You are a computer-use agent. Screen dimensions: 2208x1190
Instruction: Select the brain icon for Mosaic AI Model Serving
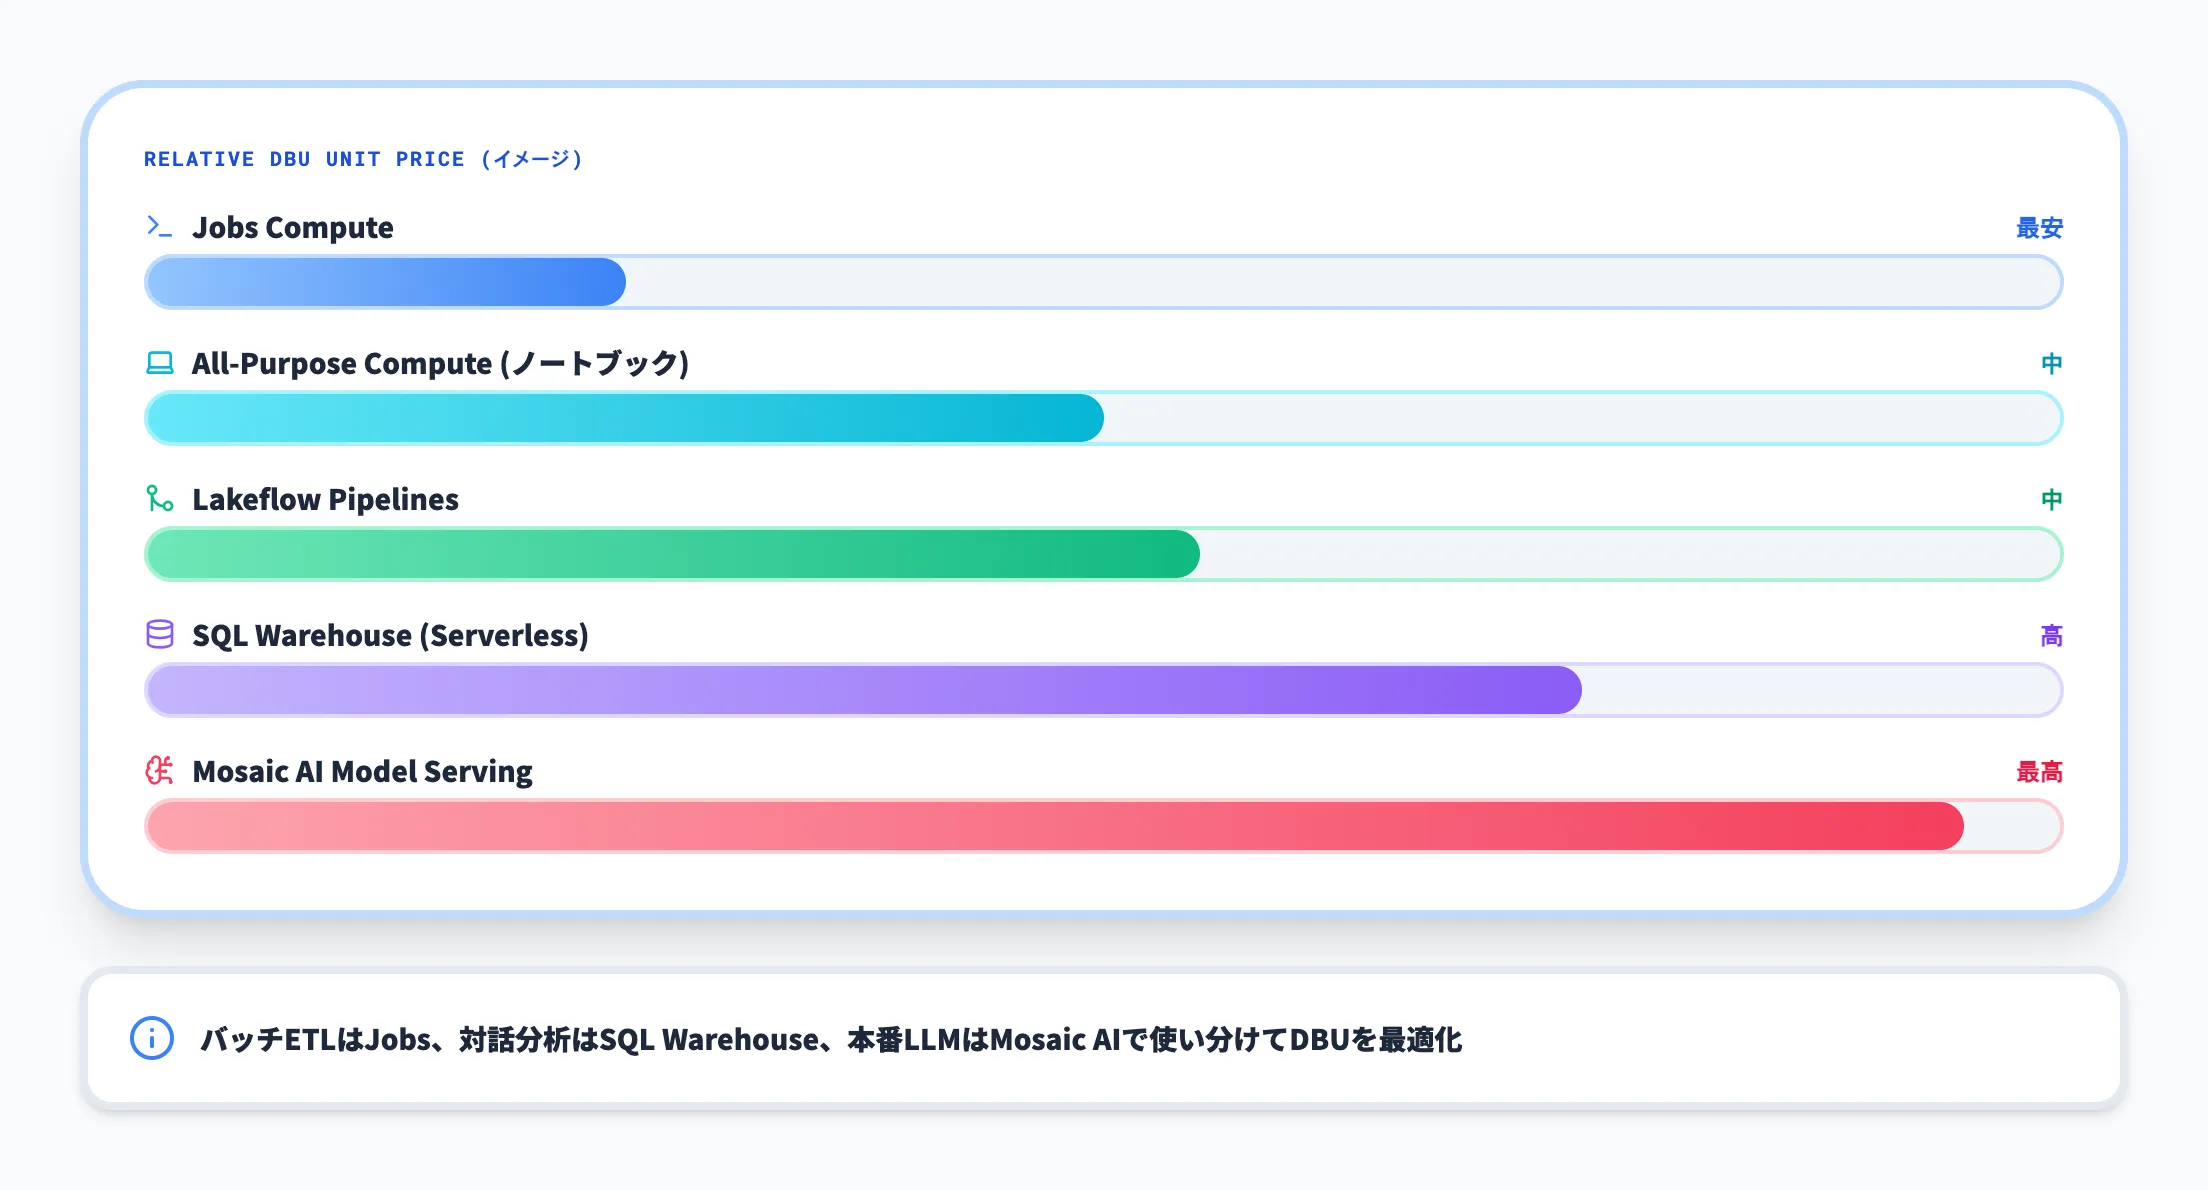point(158,771)
